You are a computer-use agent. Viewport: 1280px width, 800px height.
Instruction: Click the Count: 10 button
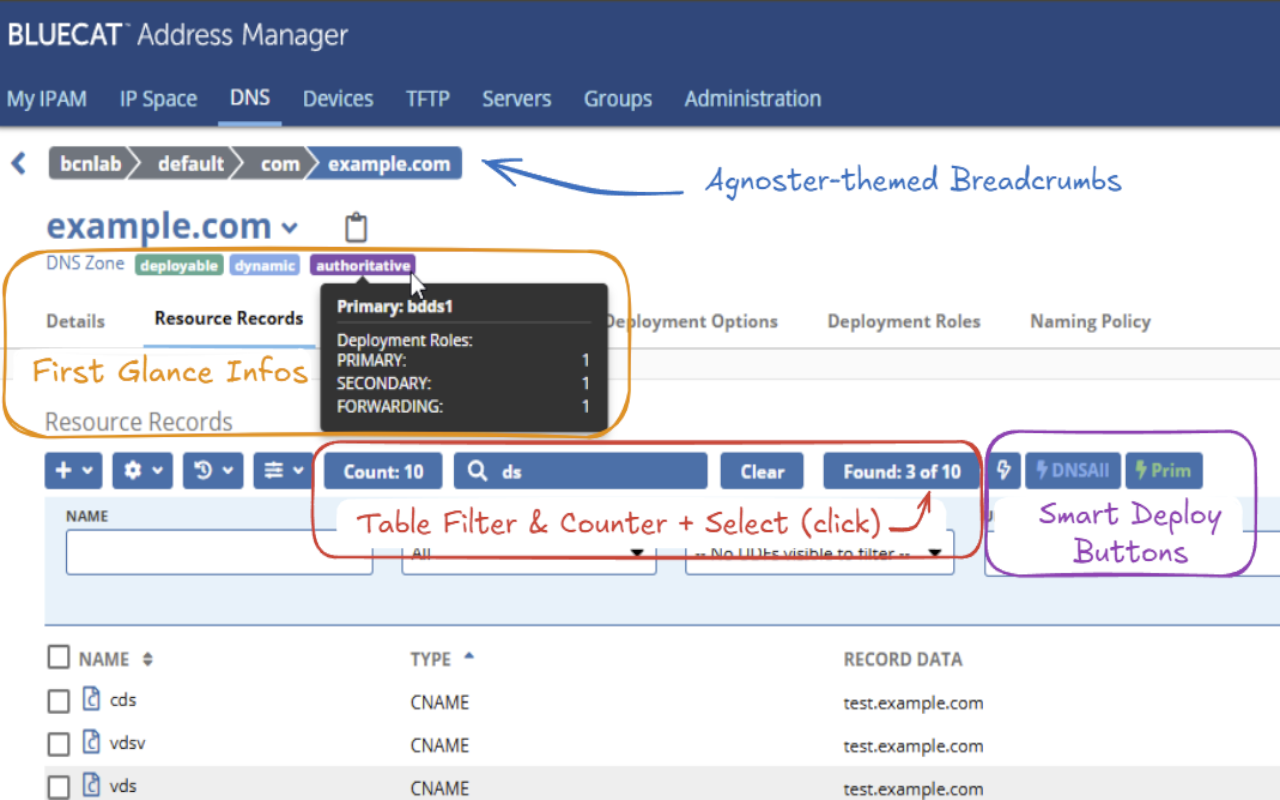(x=383, y=471)
